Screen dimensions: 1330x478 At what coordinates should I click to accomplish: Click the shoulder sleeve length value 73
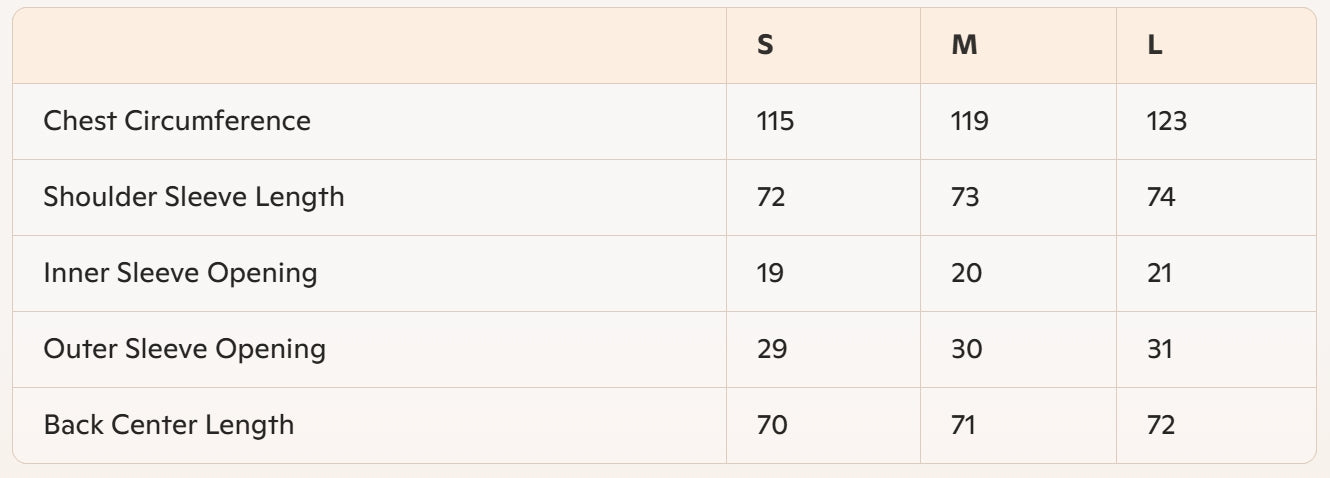click(966, 198)
